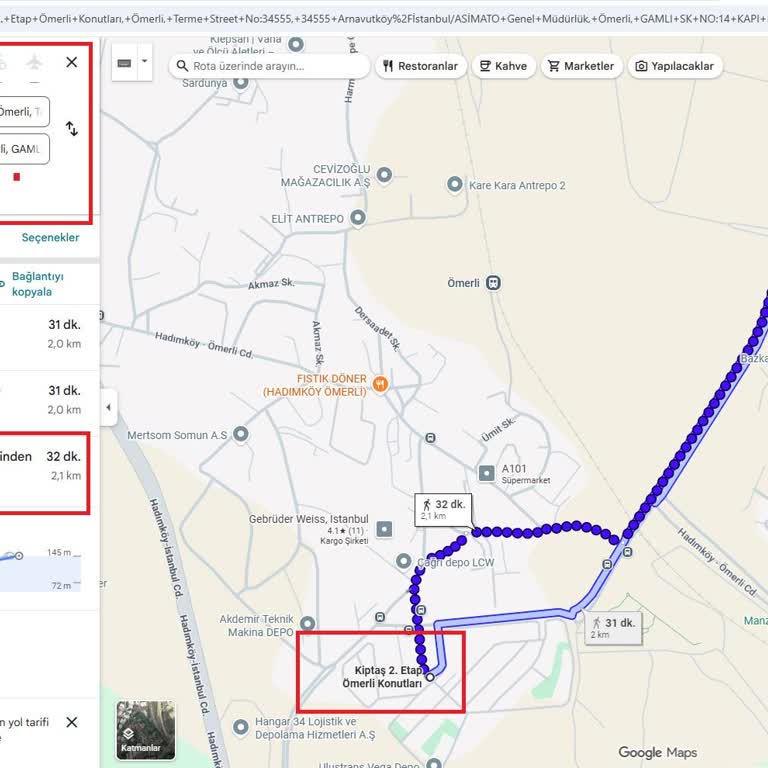Filter by Restoranlar chip
The image size is (768, 768).
pos(421,66)
